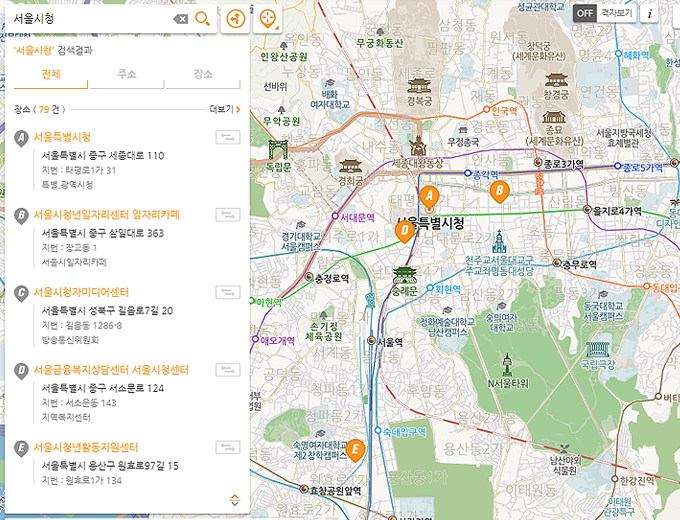This screenshot has width=680, height=520.
Task: Select orange map pin E
Action: [x=355, y=450]
